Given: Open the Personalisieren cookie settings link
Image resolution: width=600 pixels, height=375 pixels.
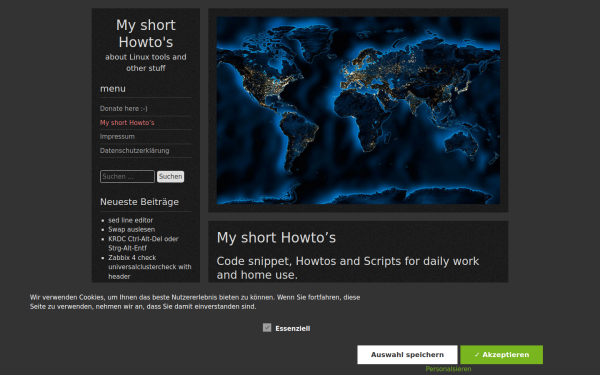Looking at the screenshot, I should pos(448,369).
